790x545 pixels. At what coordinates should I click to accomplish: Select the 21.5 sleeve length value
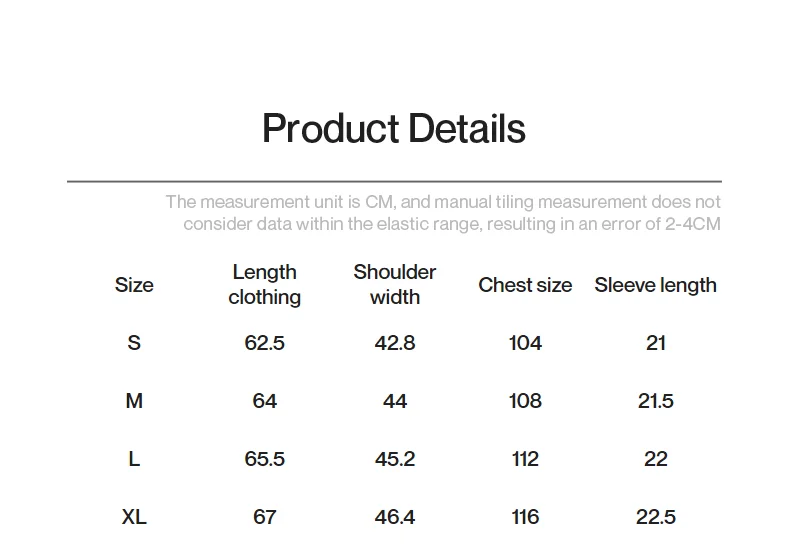click(655, 401)
